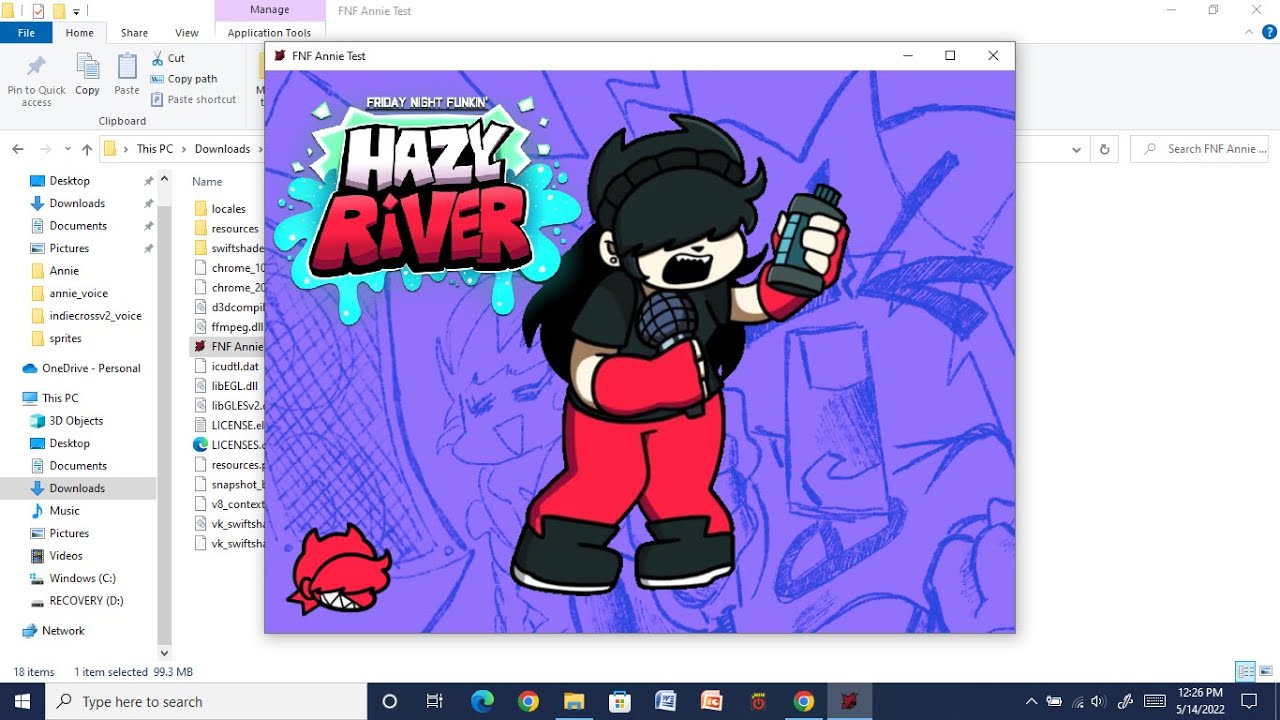
Task: Open the File tab
Action: [x=26, y=32]
